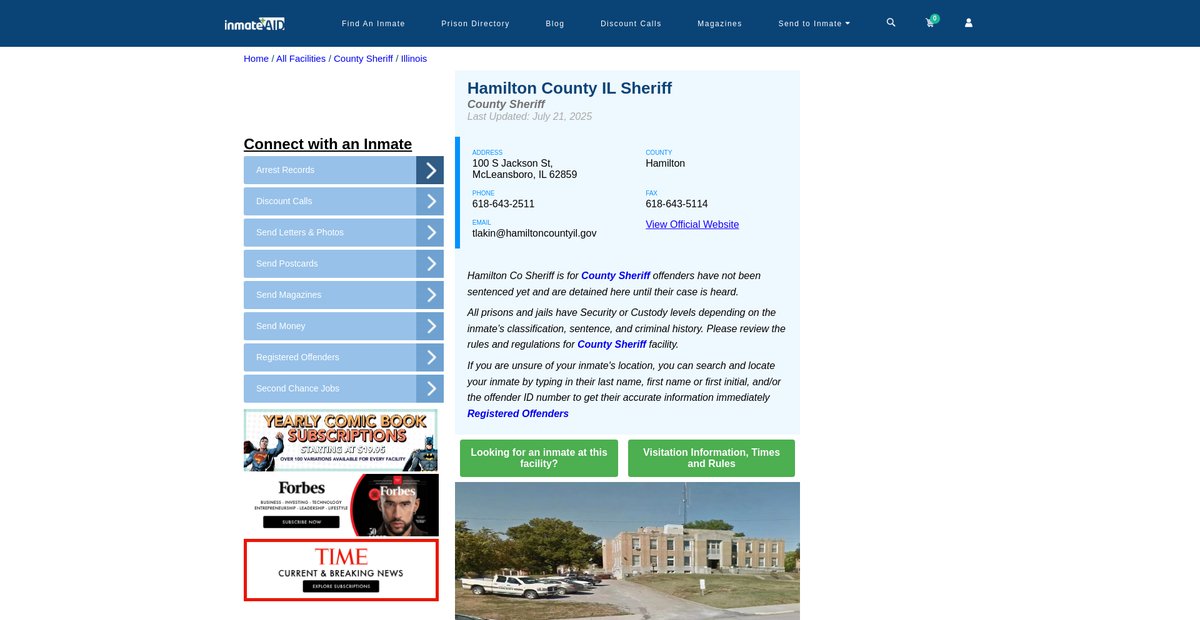Click the InmateAID logo
Screen dimensions: 1200x620
255,23
